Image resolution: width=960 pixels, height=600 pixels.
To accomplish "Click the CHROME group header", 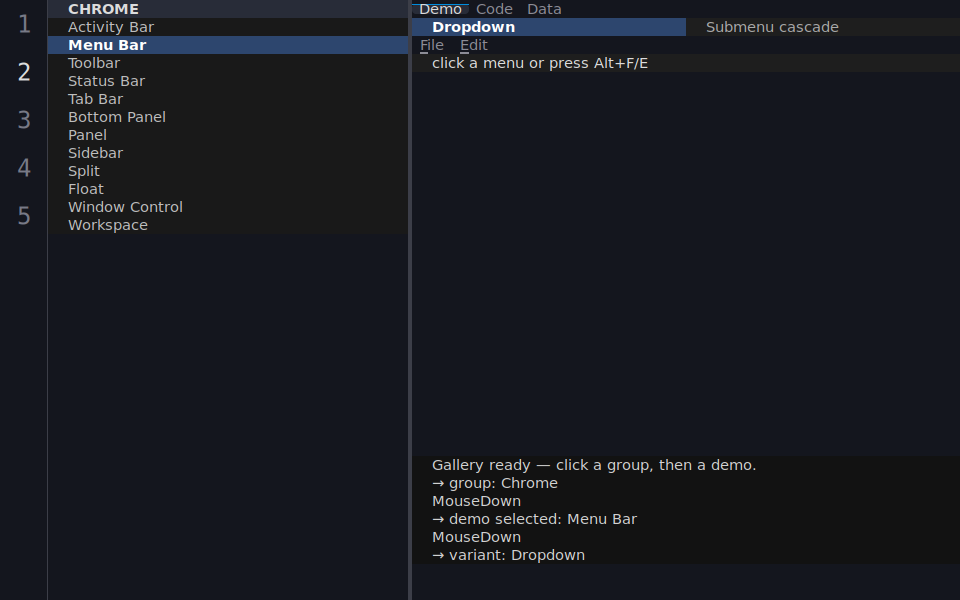I will [228, 9].
